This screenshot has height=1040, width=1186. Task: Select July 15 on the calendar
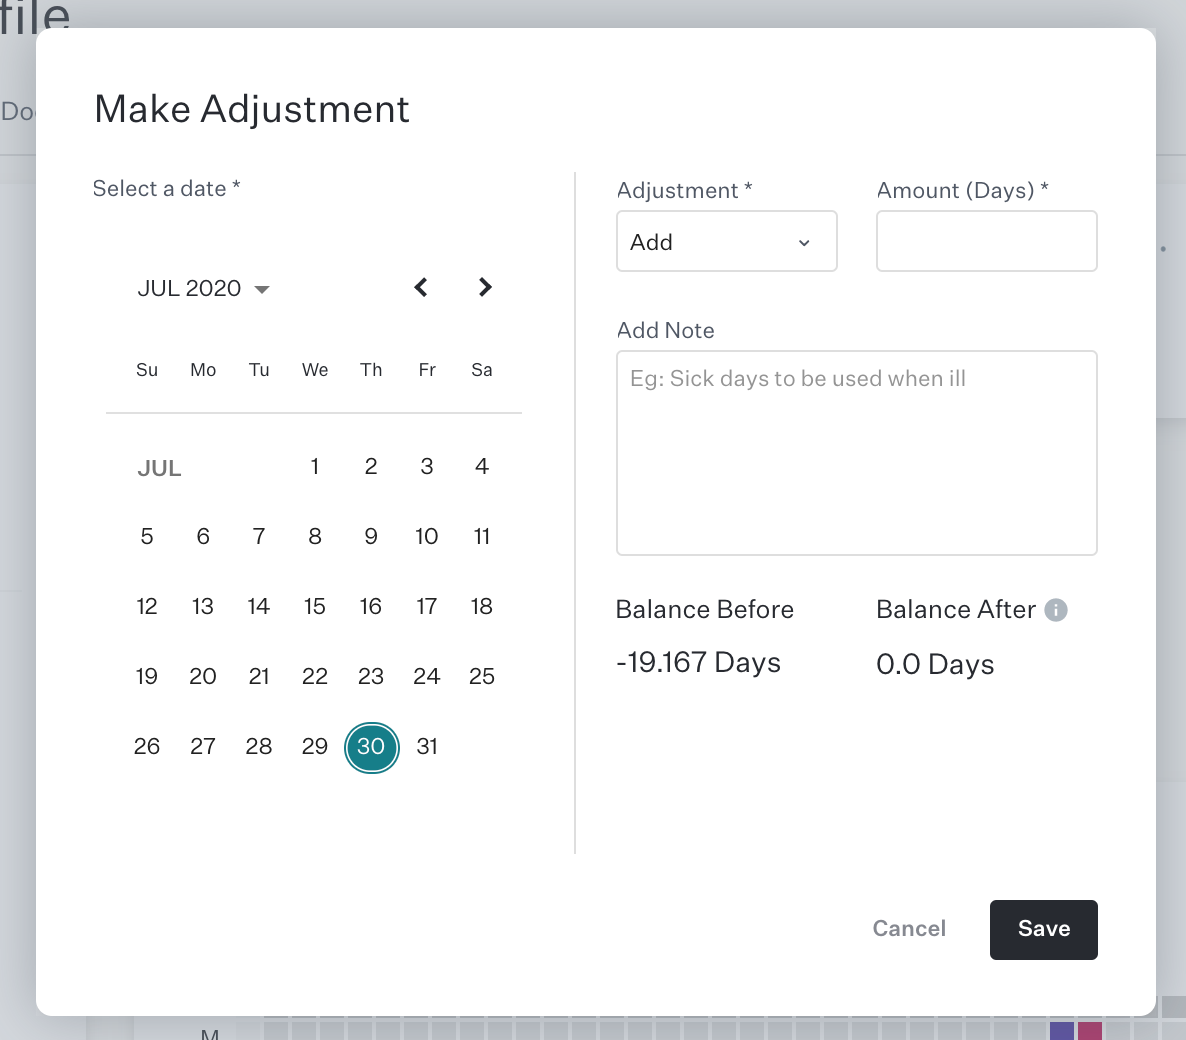(x=315, y=607)
